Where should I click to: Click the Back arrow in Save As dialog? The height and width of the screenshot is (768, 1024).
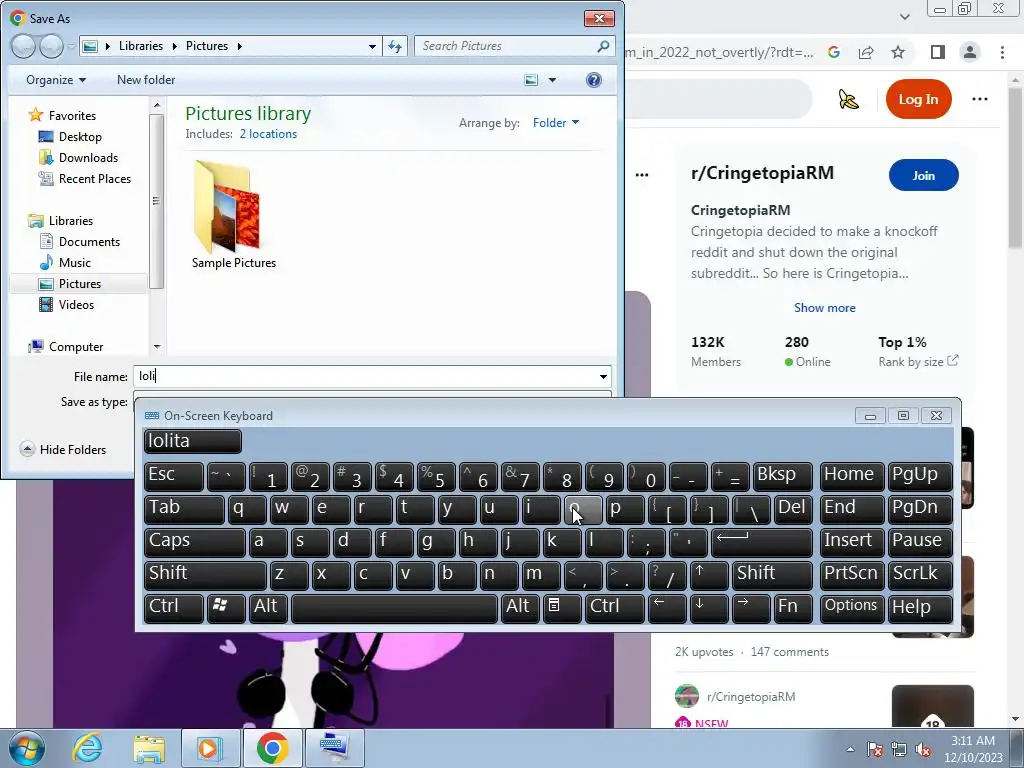click(23, 46)
